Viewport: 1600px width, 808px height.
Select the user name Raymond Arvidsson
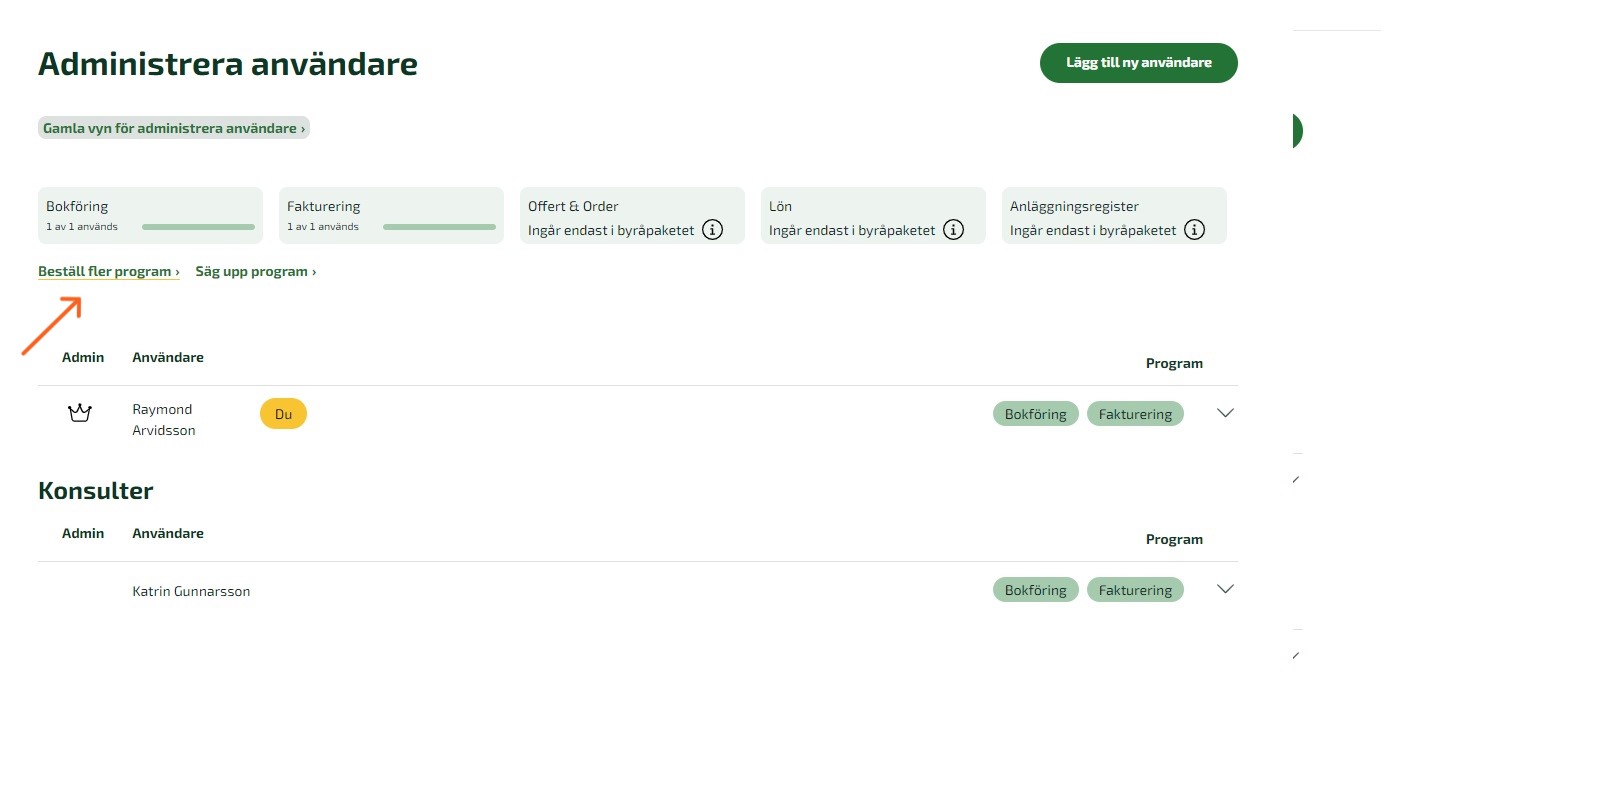[x=164, y=420]
